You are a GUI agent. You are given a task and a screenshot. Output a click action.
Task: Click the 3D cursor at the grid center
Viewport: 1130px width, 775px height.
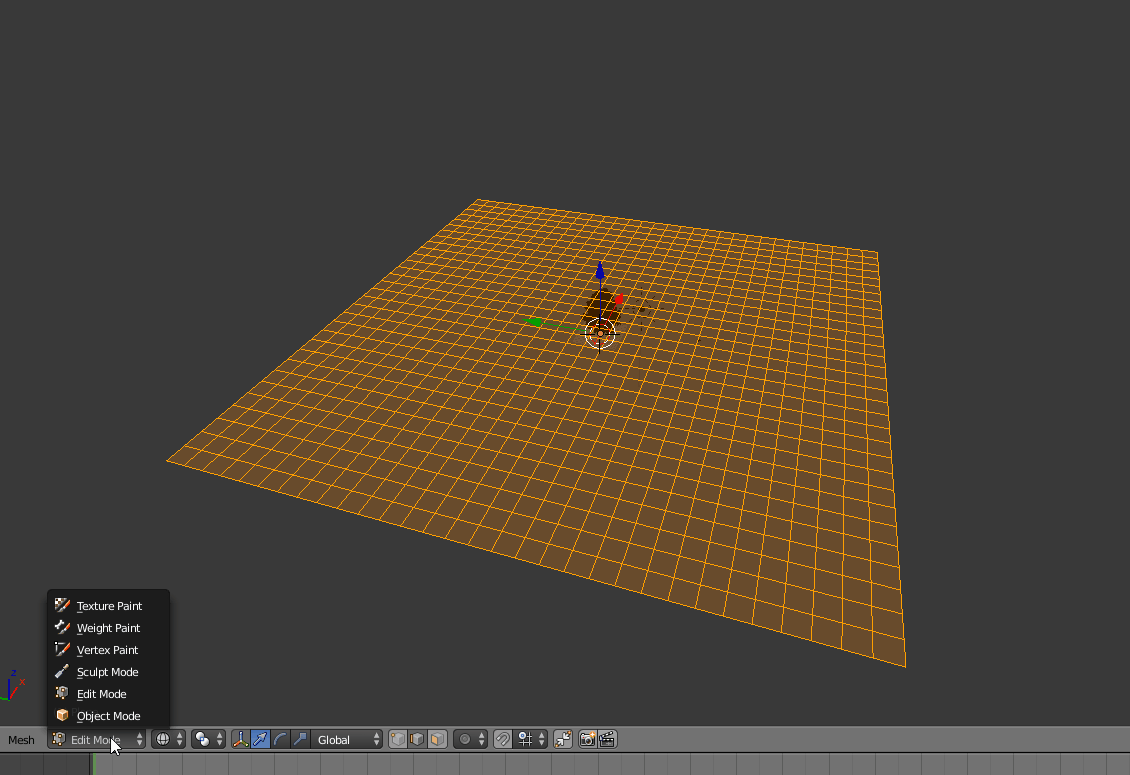(x=599, y=336)
